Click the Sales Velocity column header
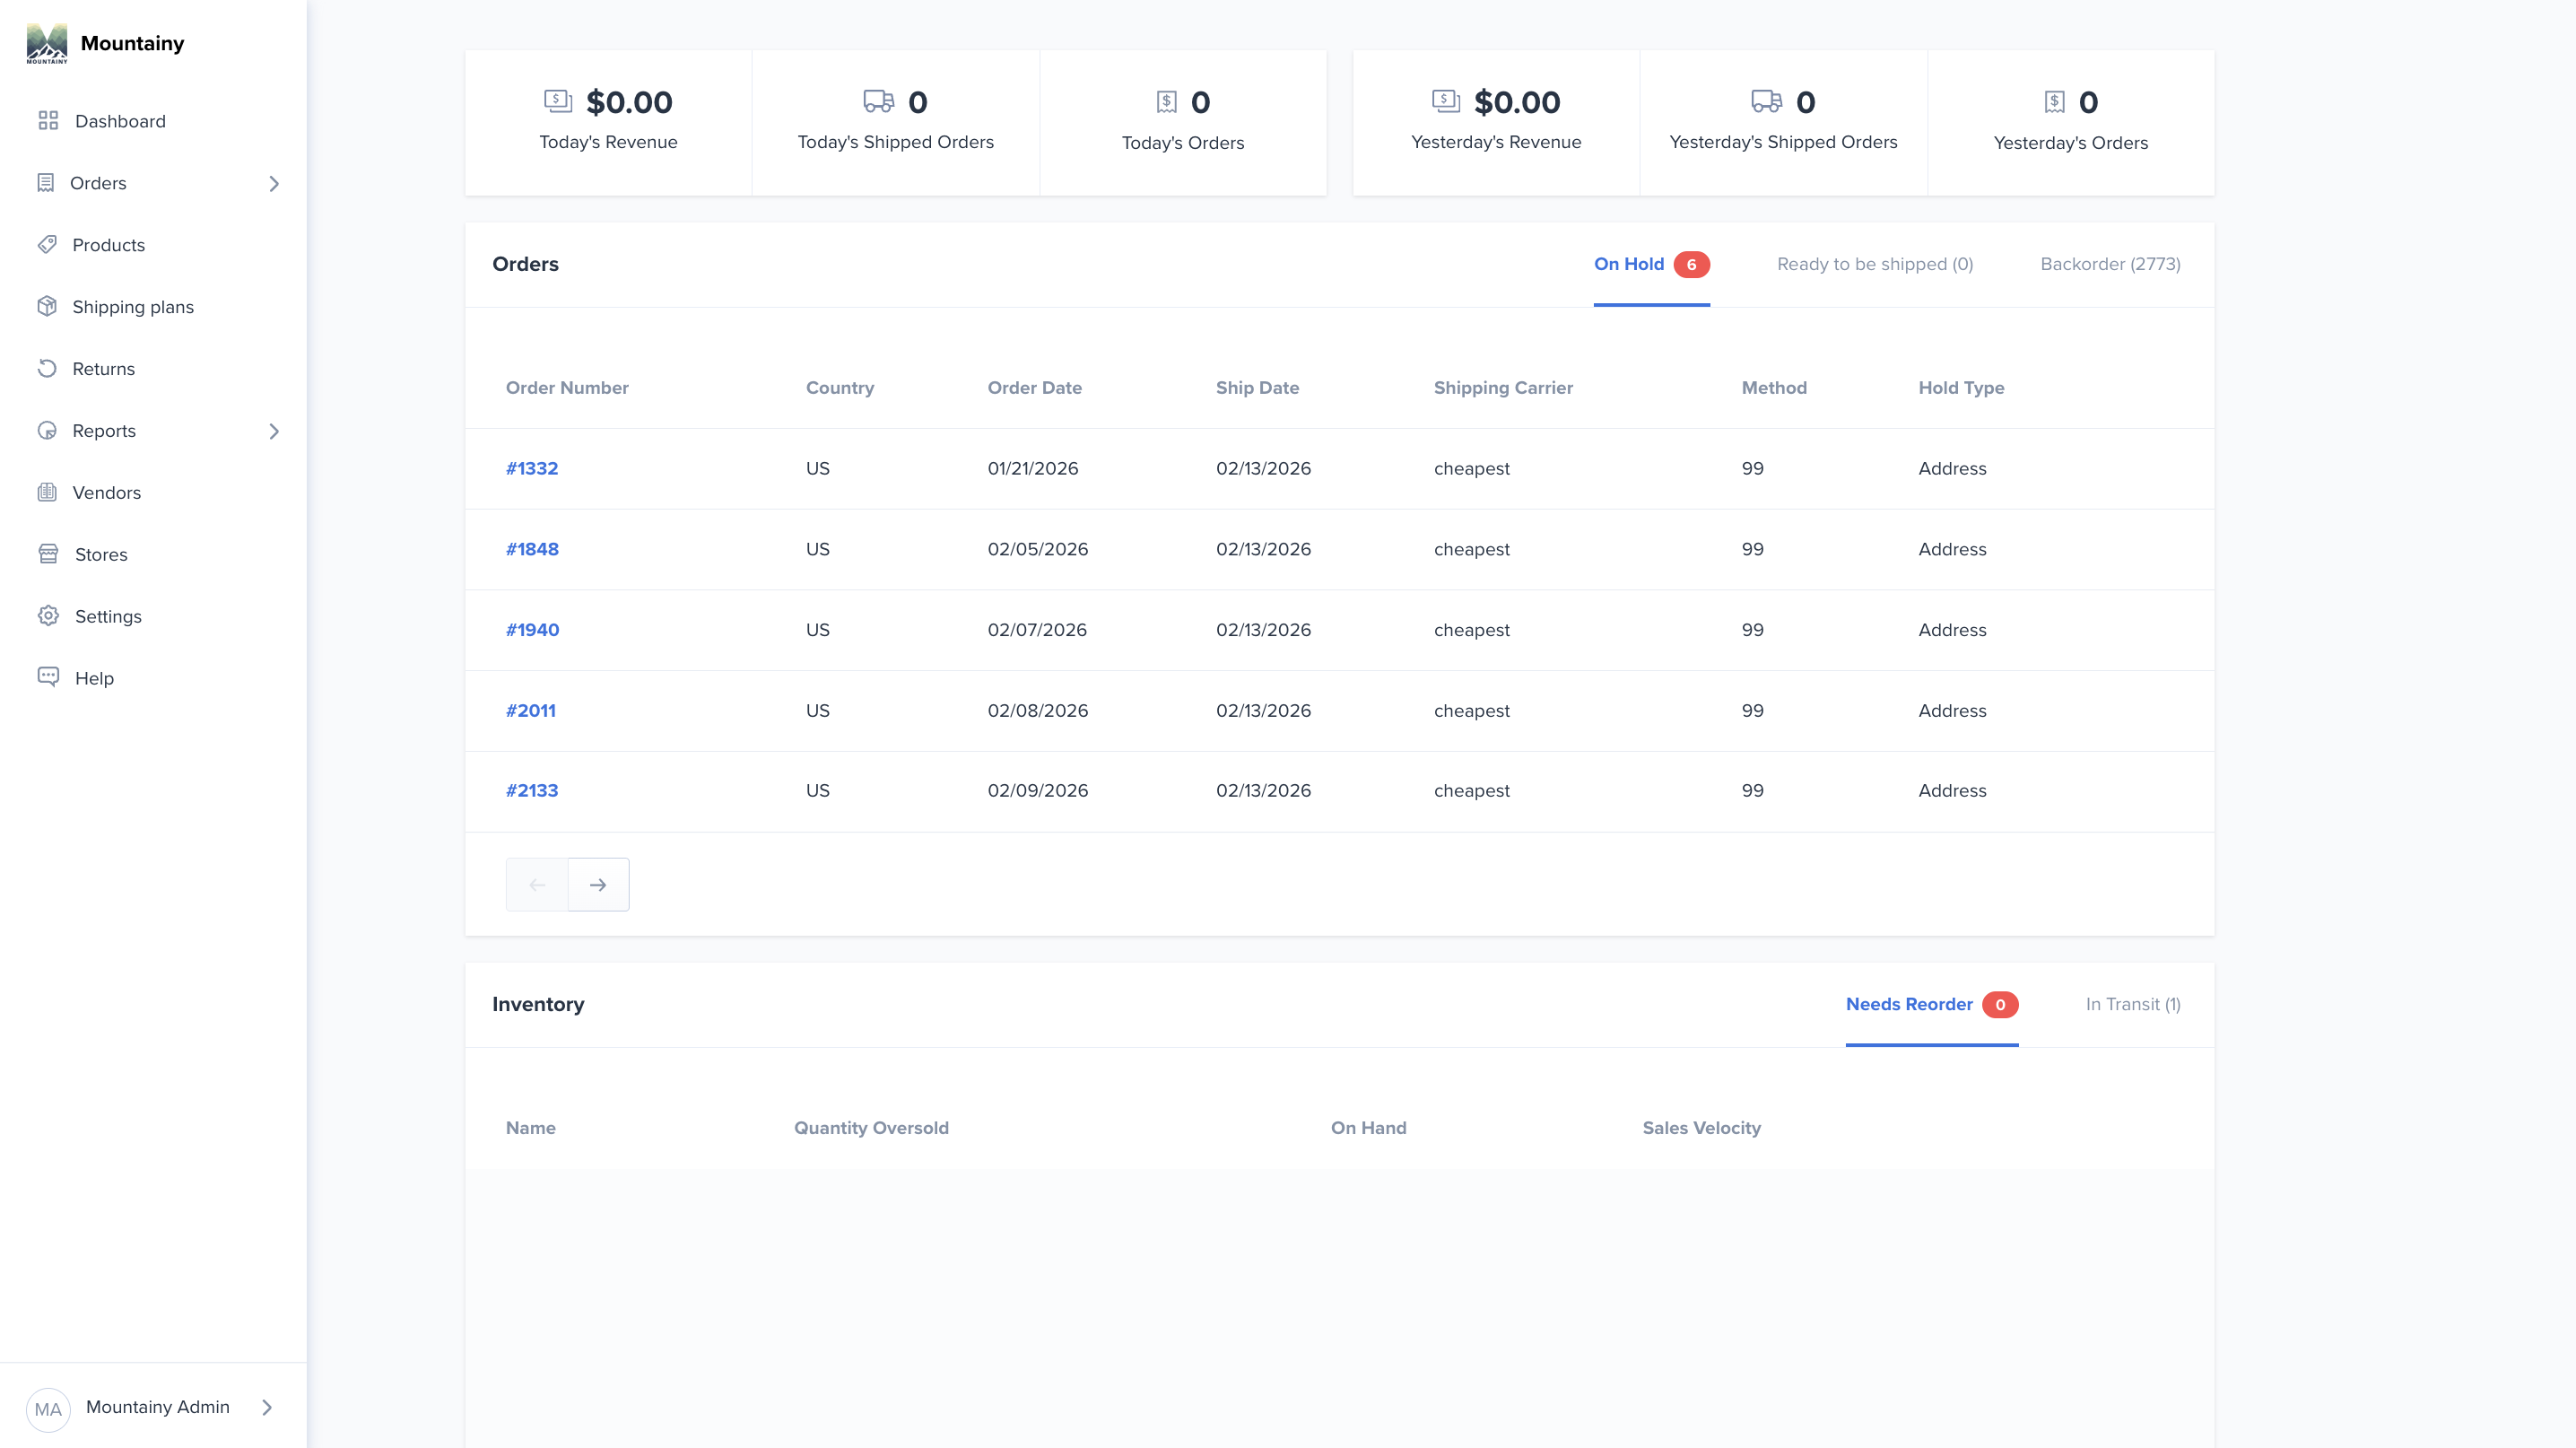This screenshot has height=1448, width=2576. (x=1701, y=1128)
